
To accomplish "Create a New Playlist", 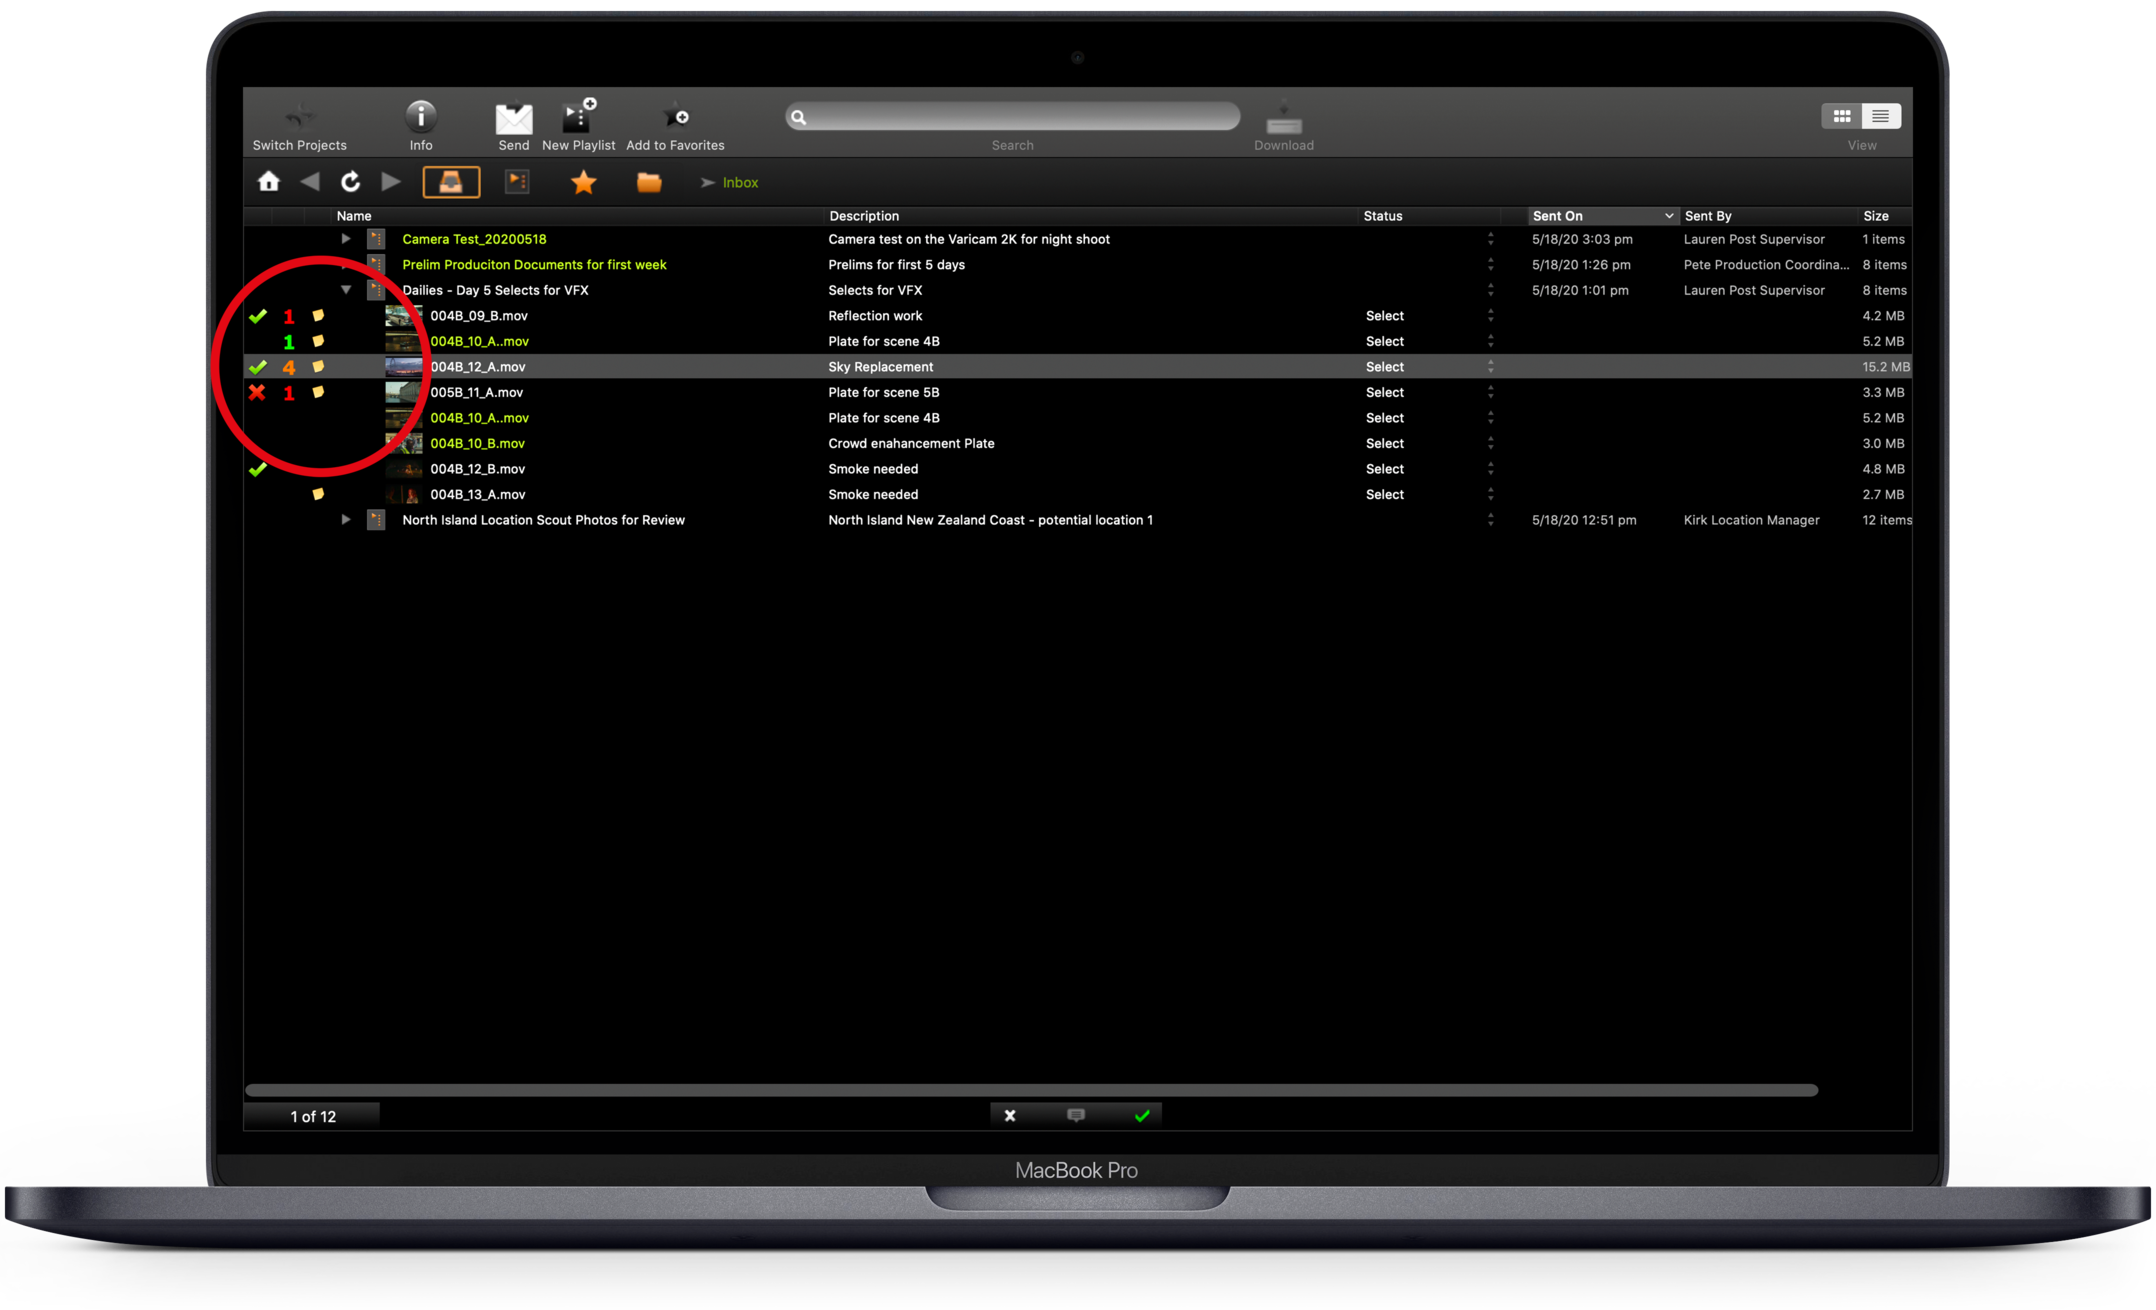I will (x=578, y=118).
